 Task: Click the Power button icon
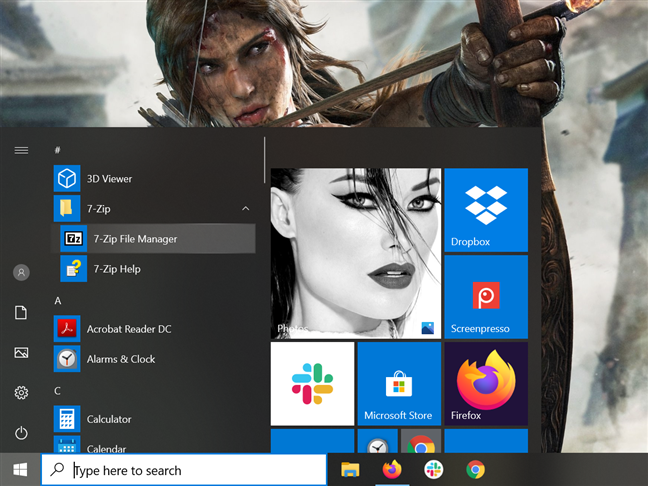[x=21, y=433]
